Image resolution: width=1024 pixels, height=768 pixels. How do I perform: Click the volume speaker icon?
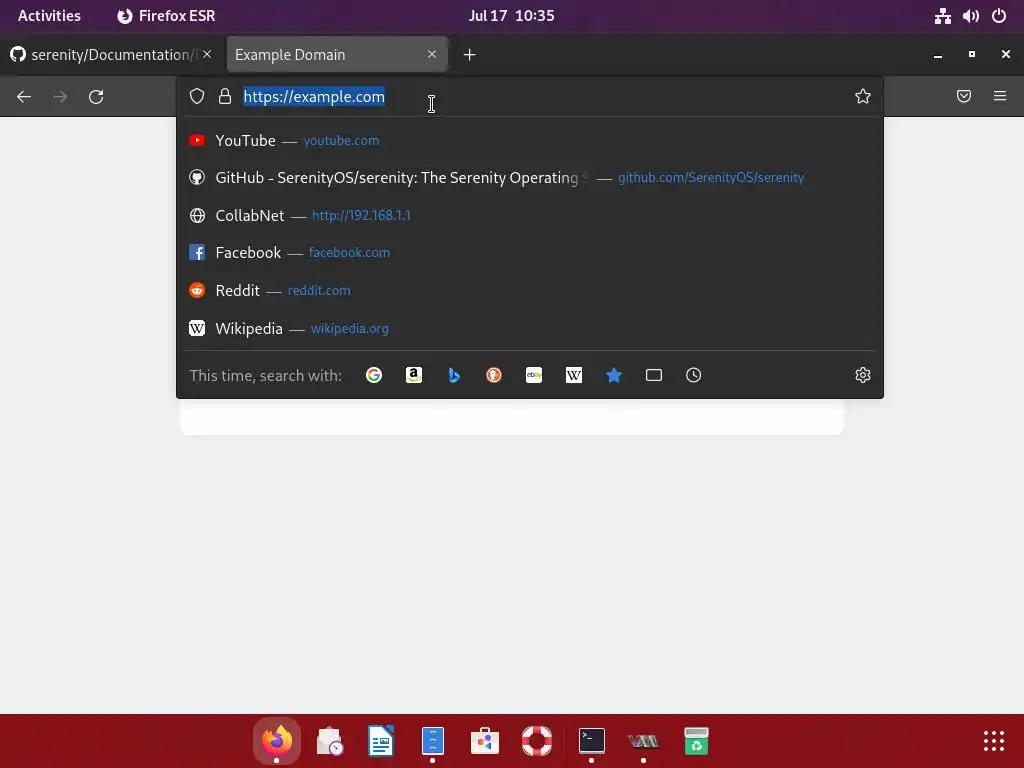pos(970,16)
